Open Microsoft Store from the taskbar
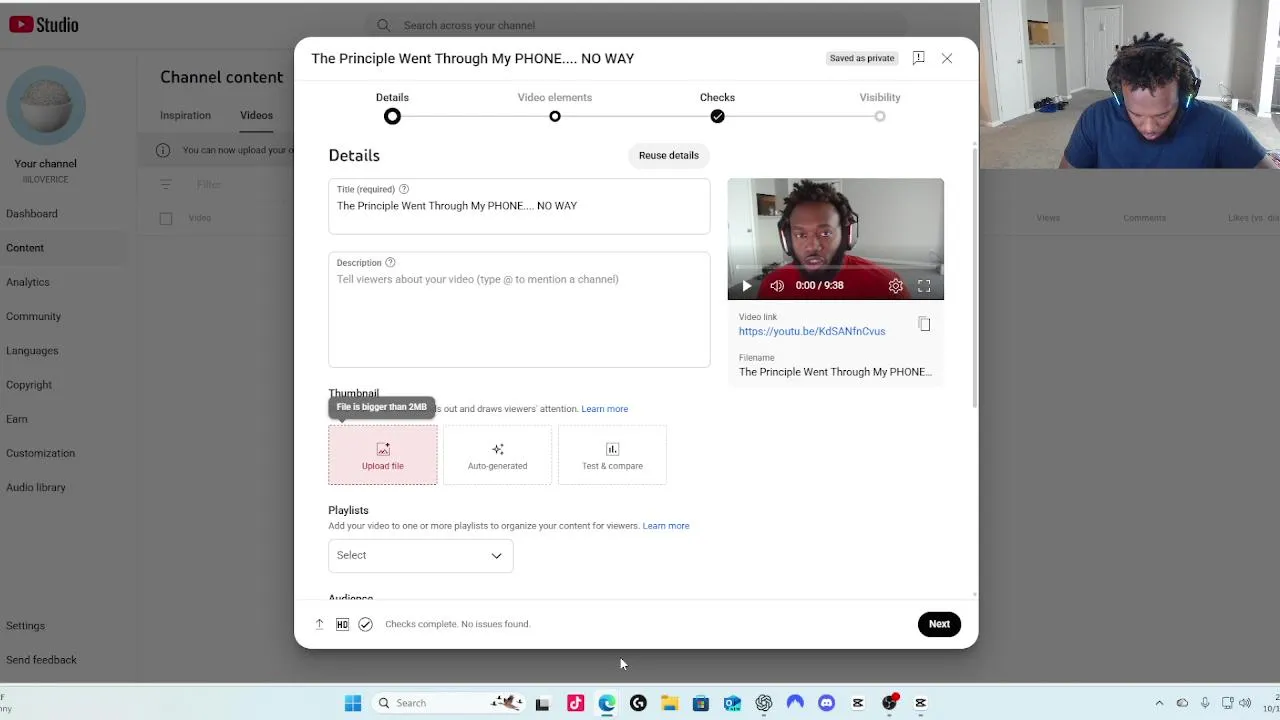 [700, 703]
